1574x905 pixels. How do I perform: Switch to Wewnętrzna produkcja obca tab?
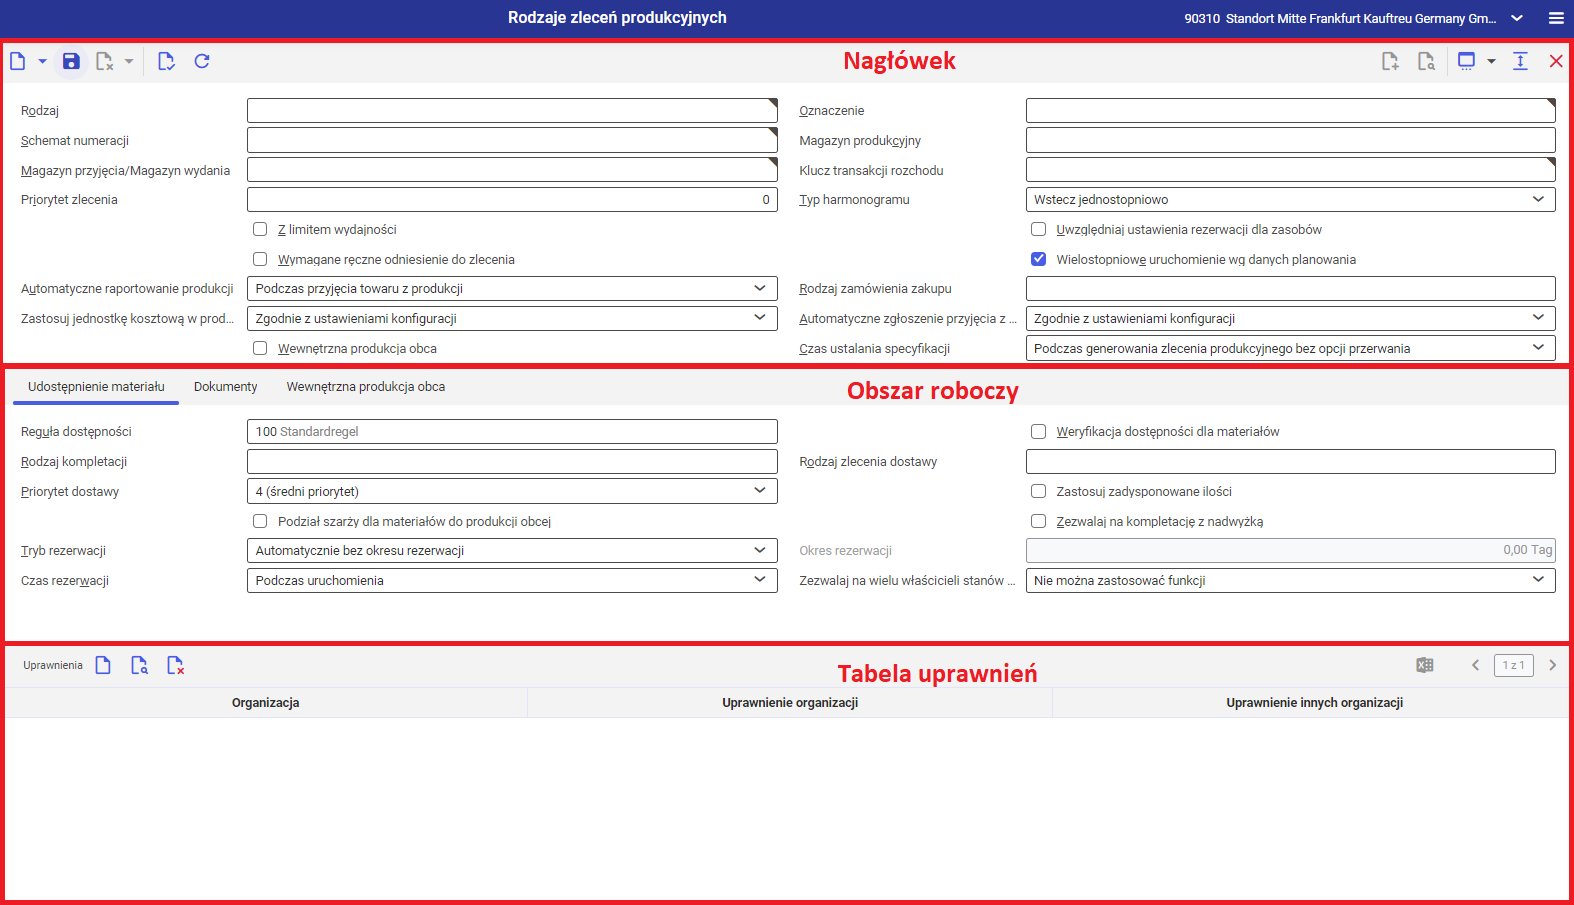coord(366,387)
